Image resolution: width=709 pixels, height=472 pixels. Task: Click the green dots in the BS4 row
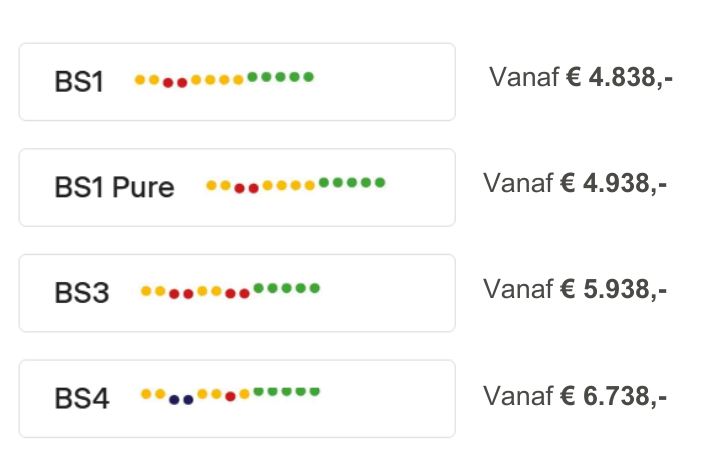(287, 392)
